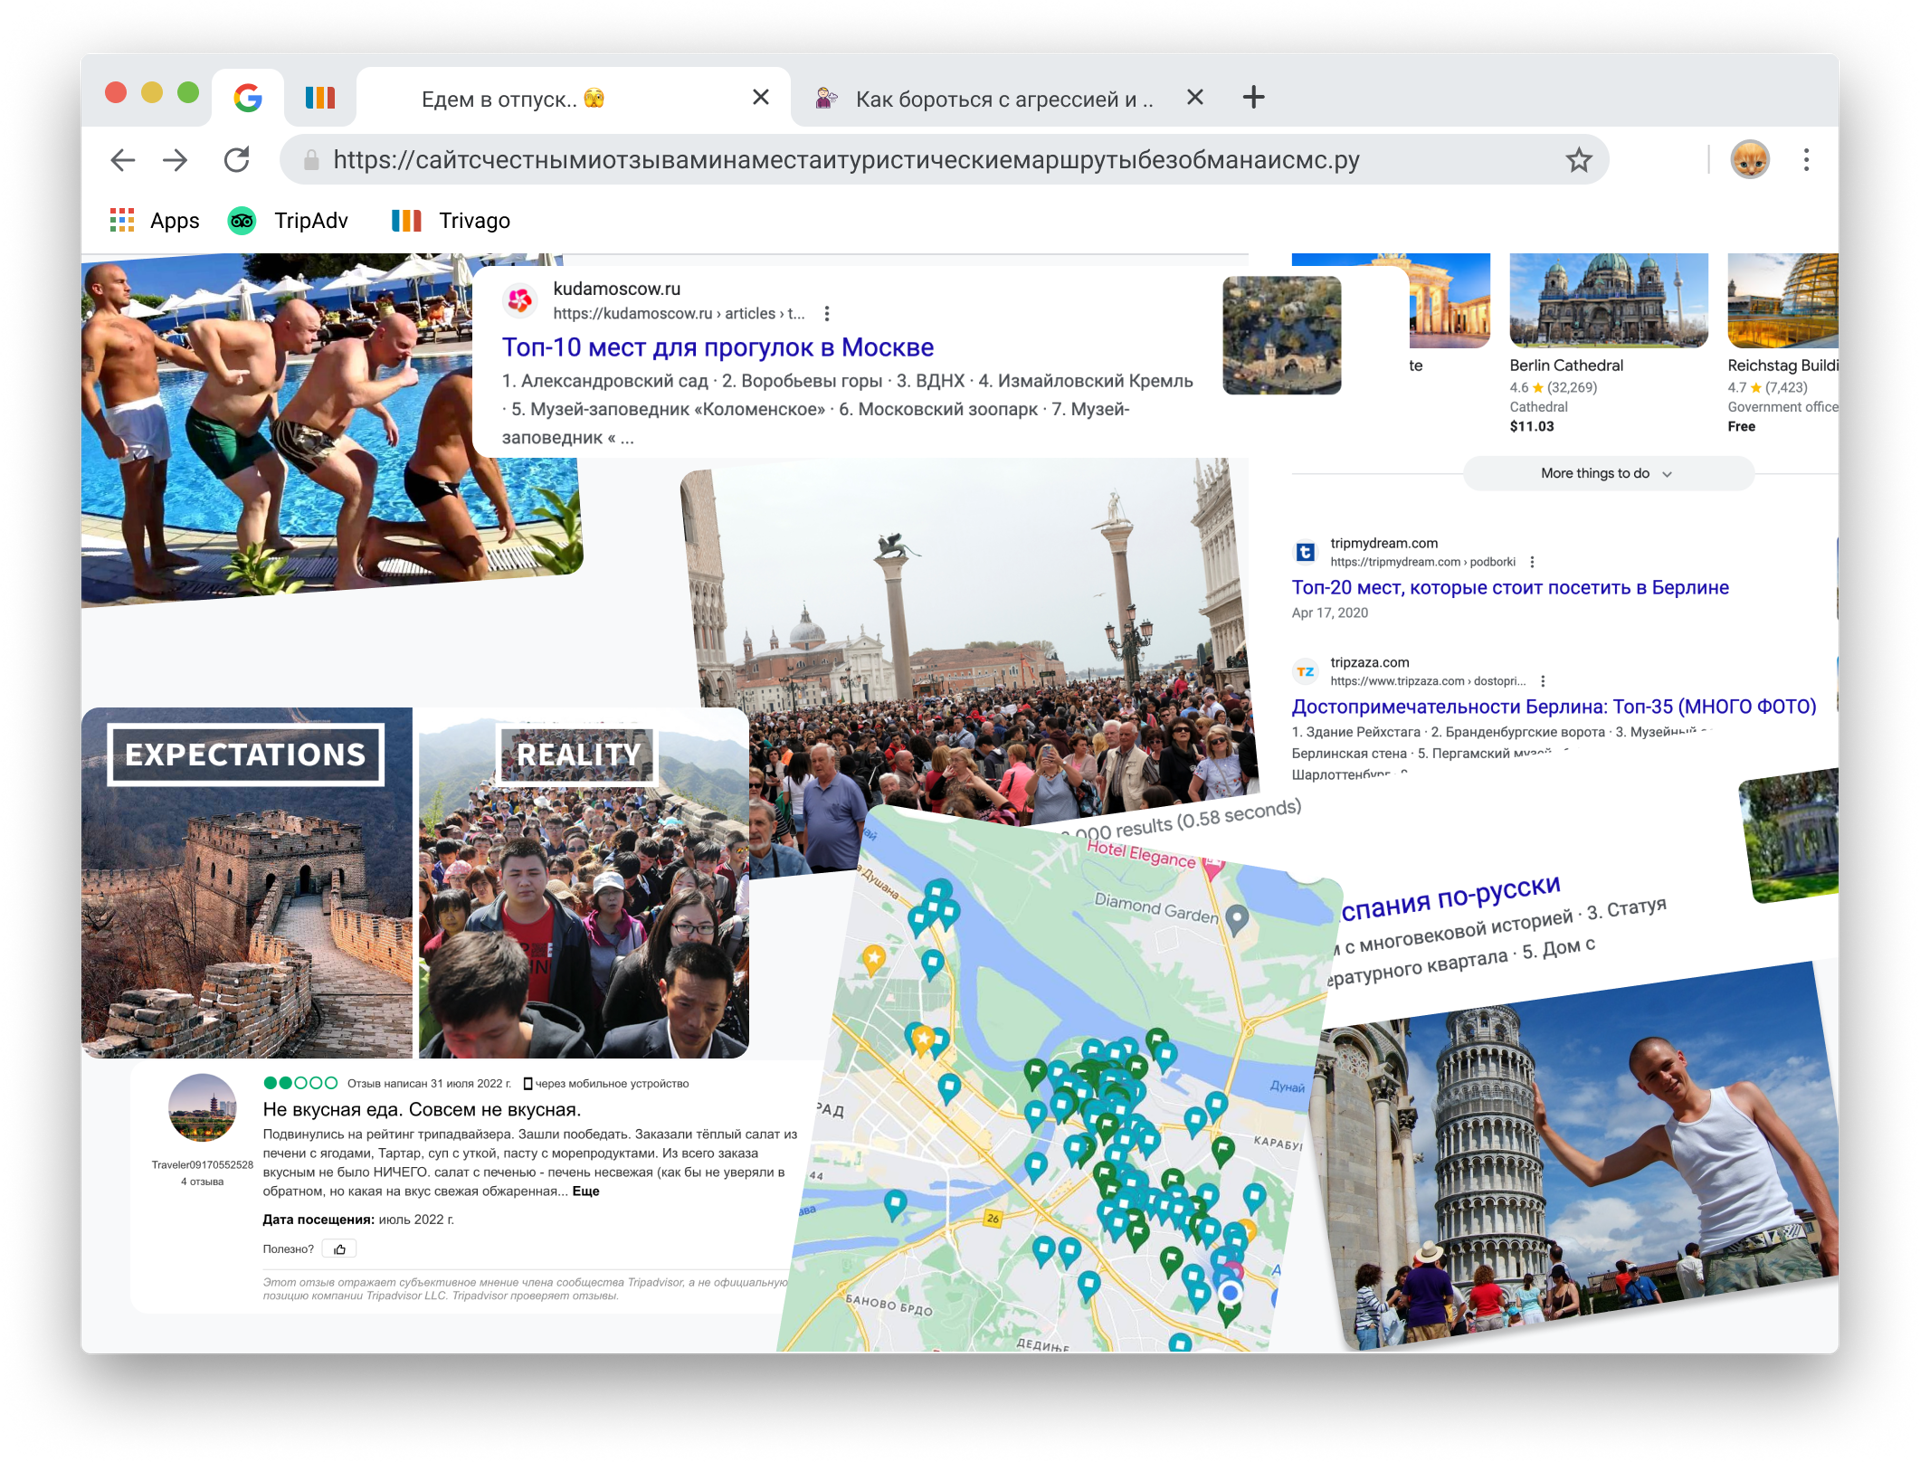This screenshot has width=1920, height=1462.
Task: Click the tripmydream.com favicon
Action: (1305, 552)
